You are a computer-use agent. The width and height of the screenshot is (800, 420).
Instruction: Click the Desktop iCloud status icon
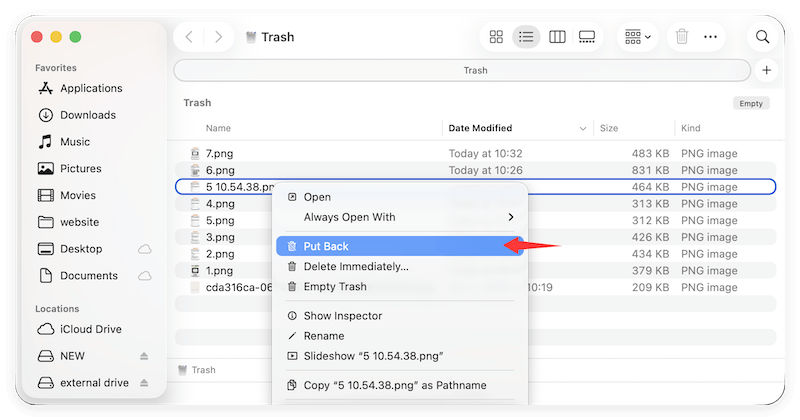point(145,249)
